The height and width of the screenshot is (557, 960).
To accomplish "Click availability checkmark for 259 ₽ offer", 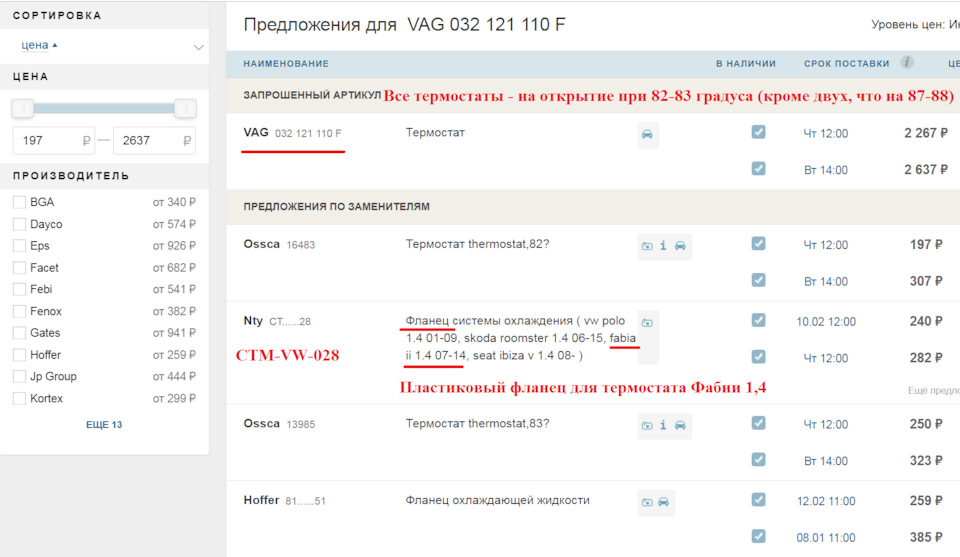I will pos(759,499).
